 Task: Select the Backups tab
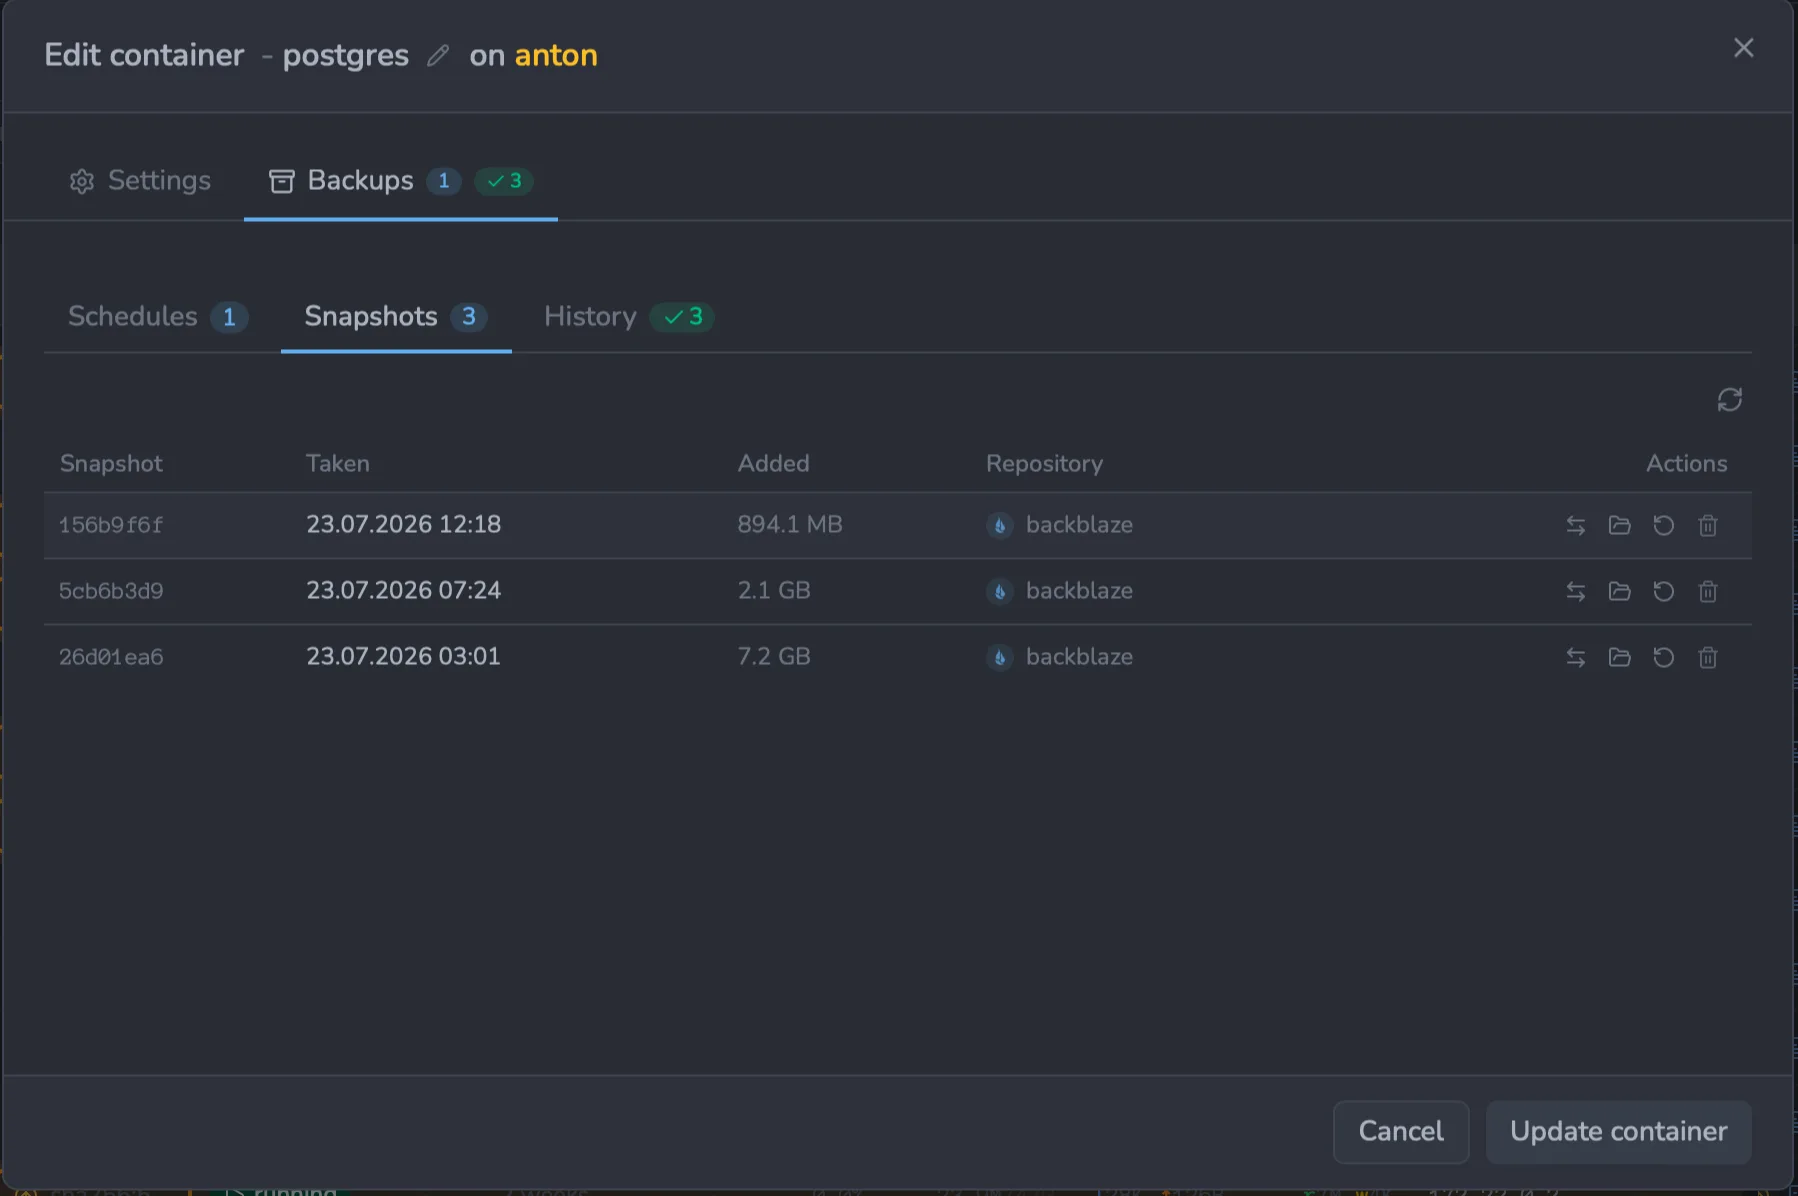coord(400,180)
